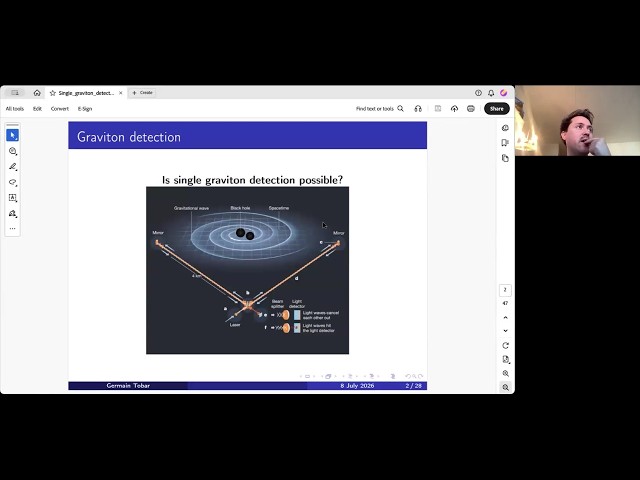Open the bookmarks panel icon
This screenshot has height=480, width=640.
click(505, 143)
